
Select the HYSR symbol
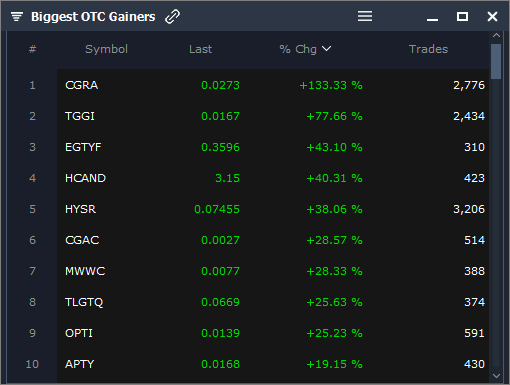point(80,209)
